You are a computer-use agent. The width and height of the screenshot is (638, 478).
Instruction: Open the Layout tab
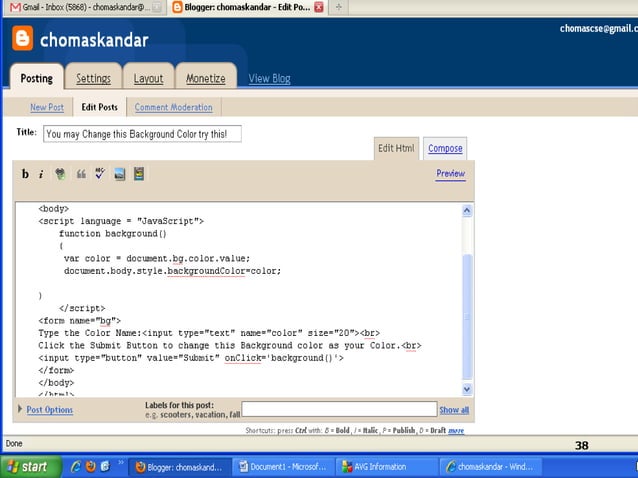148,78
